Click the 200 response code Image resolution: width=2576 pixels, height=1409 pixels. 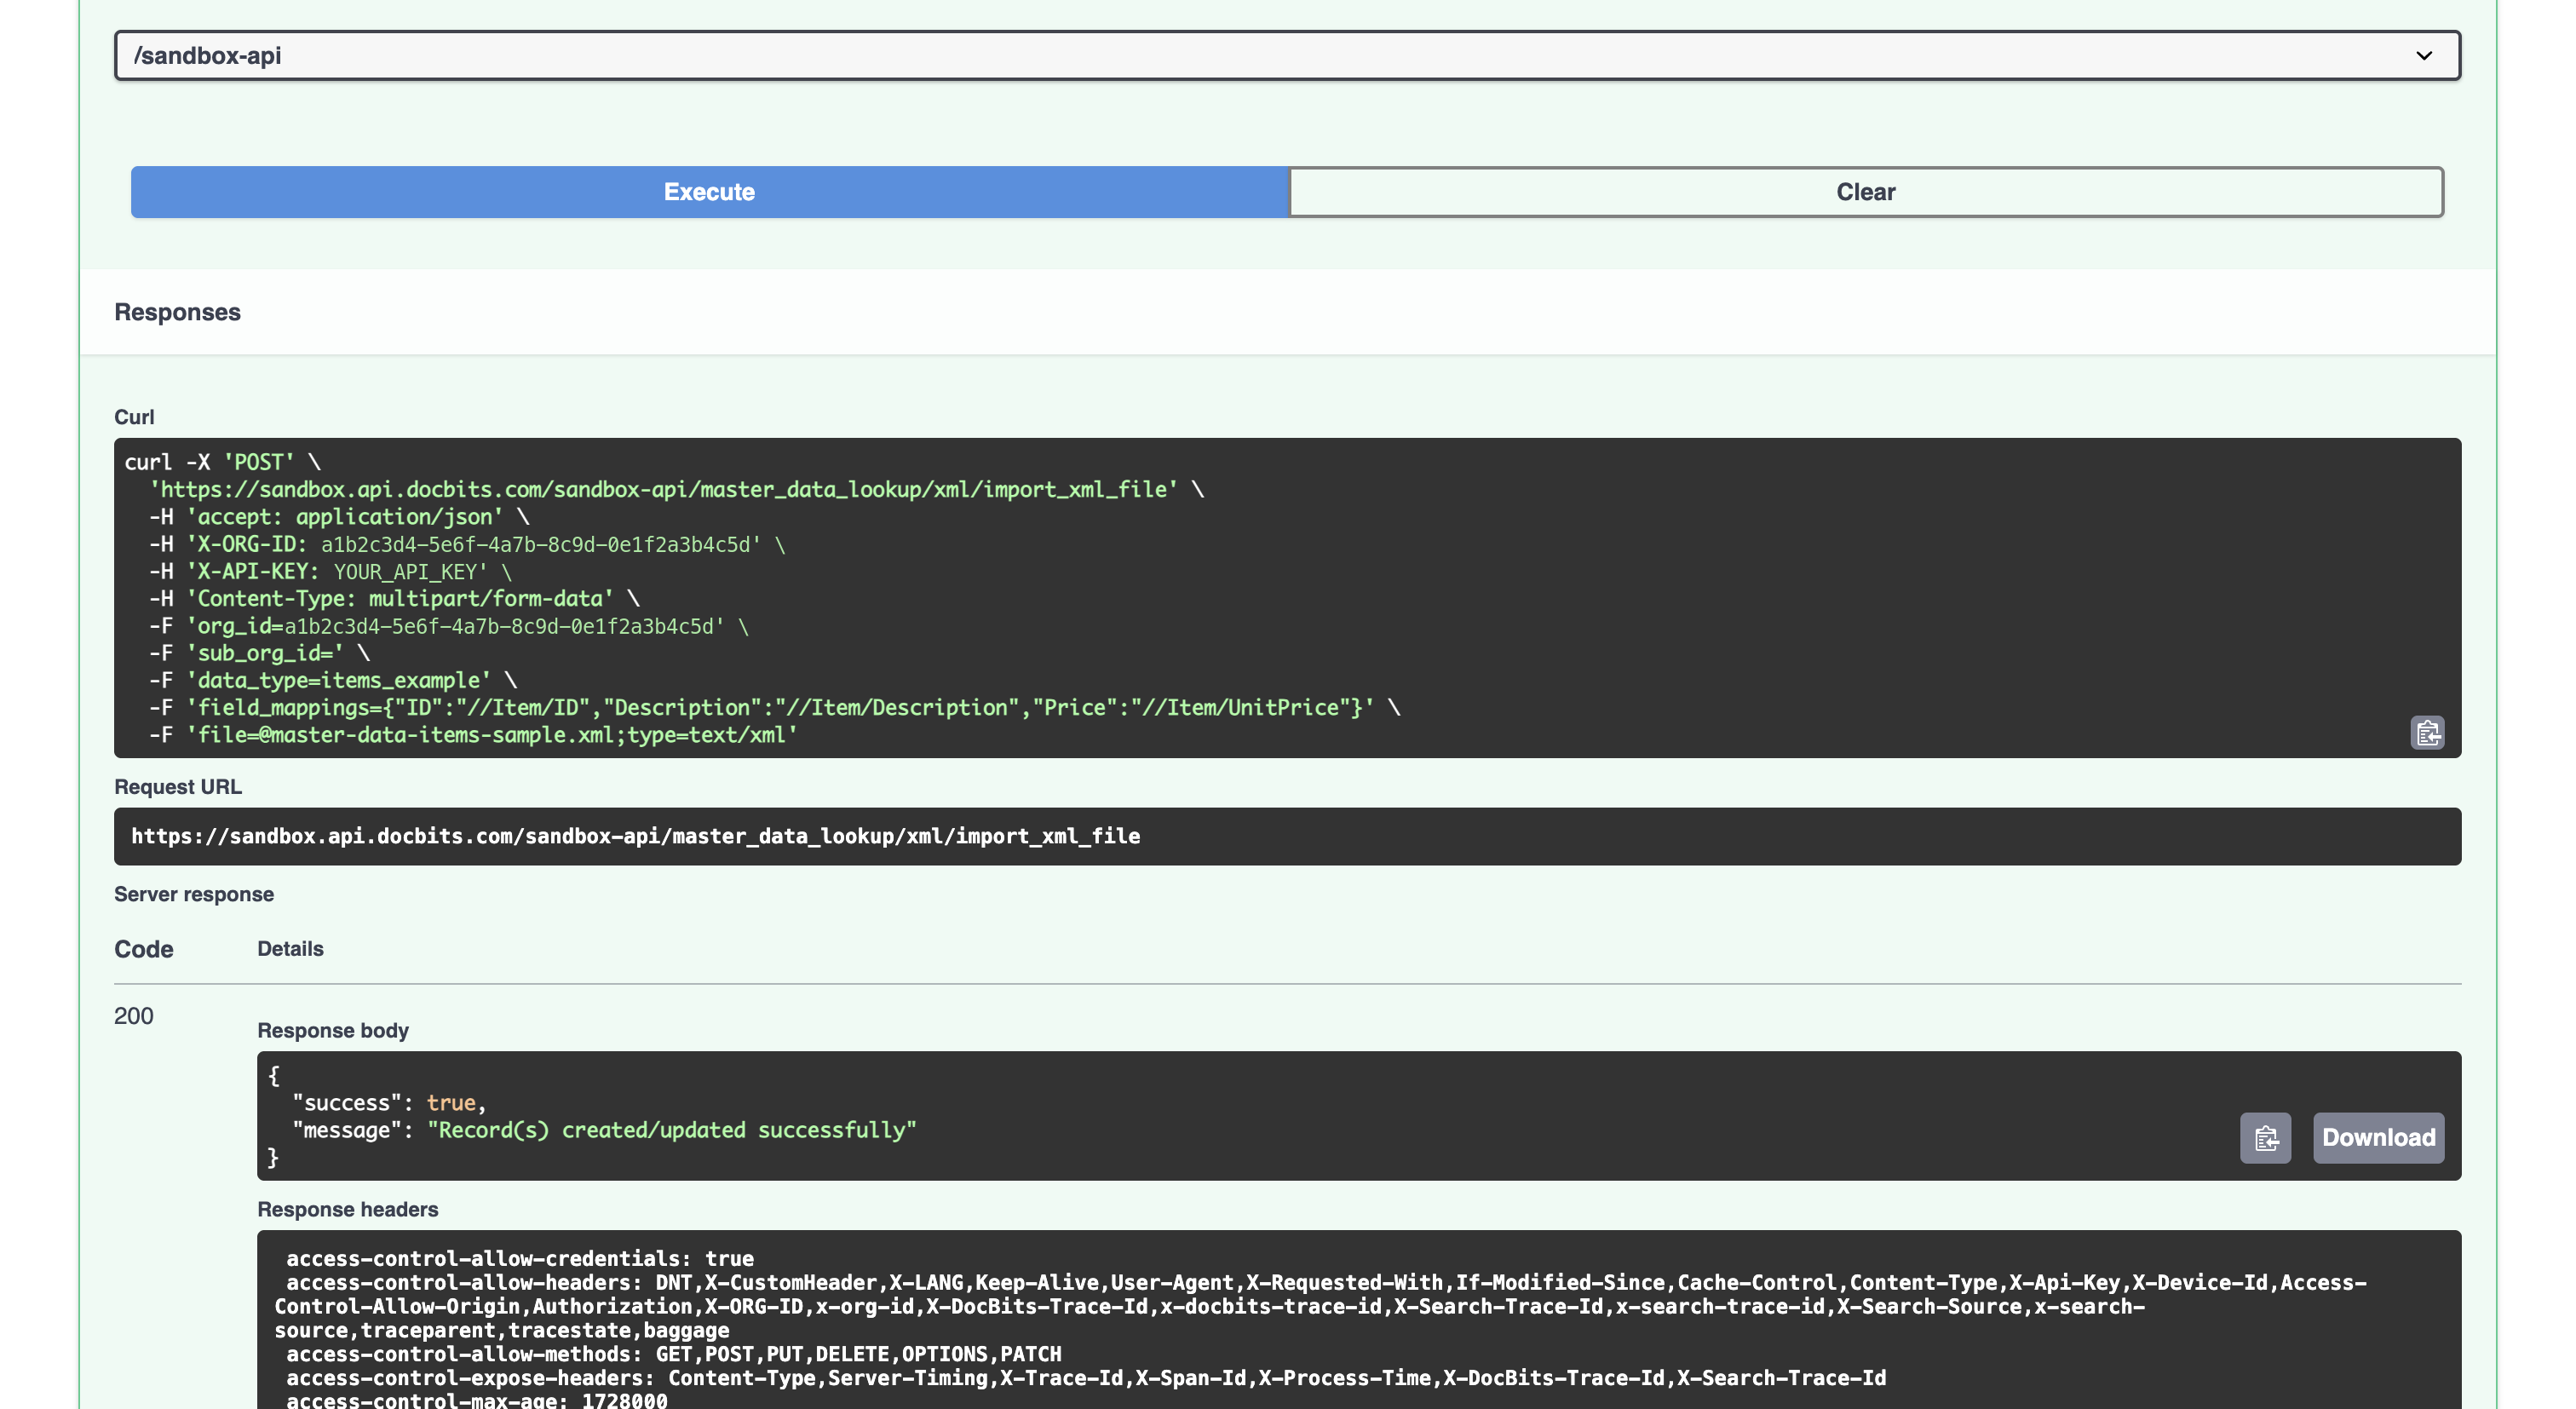133,1016
